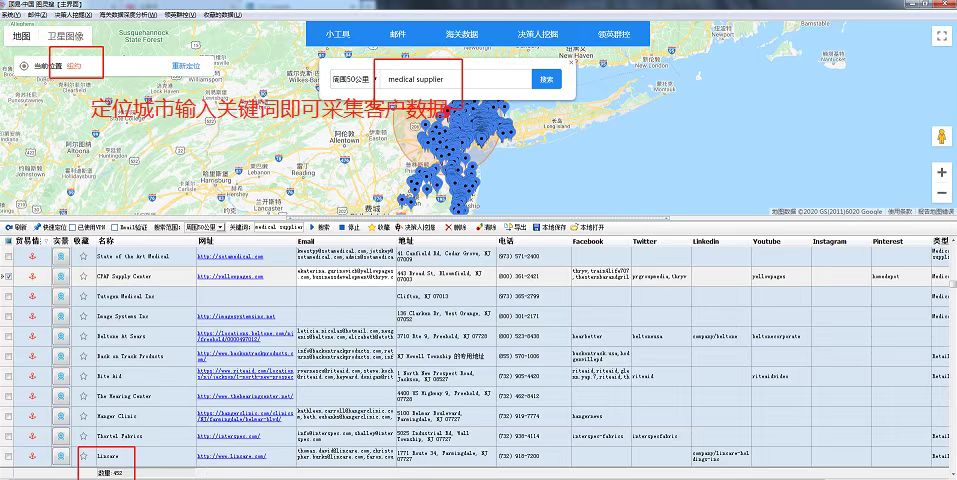Zoom in the map with plus button

tap(941, 172)
